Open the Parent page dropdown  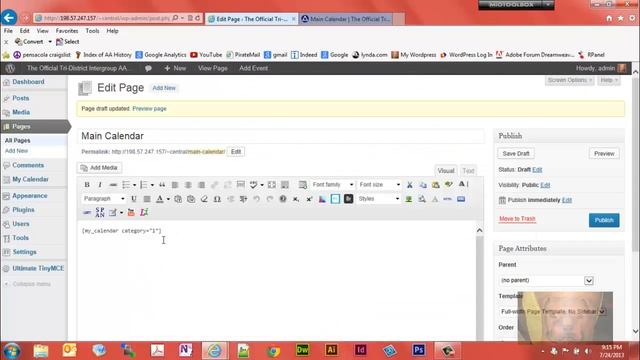pos(546,280)
